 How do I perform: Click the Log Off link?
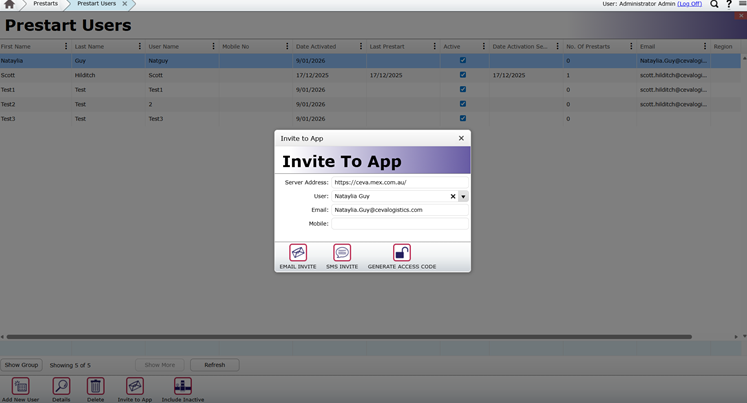click(689, 4)
